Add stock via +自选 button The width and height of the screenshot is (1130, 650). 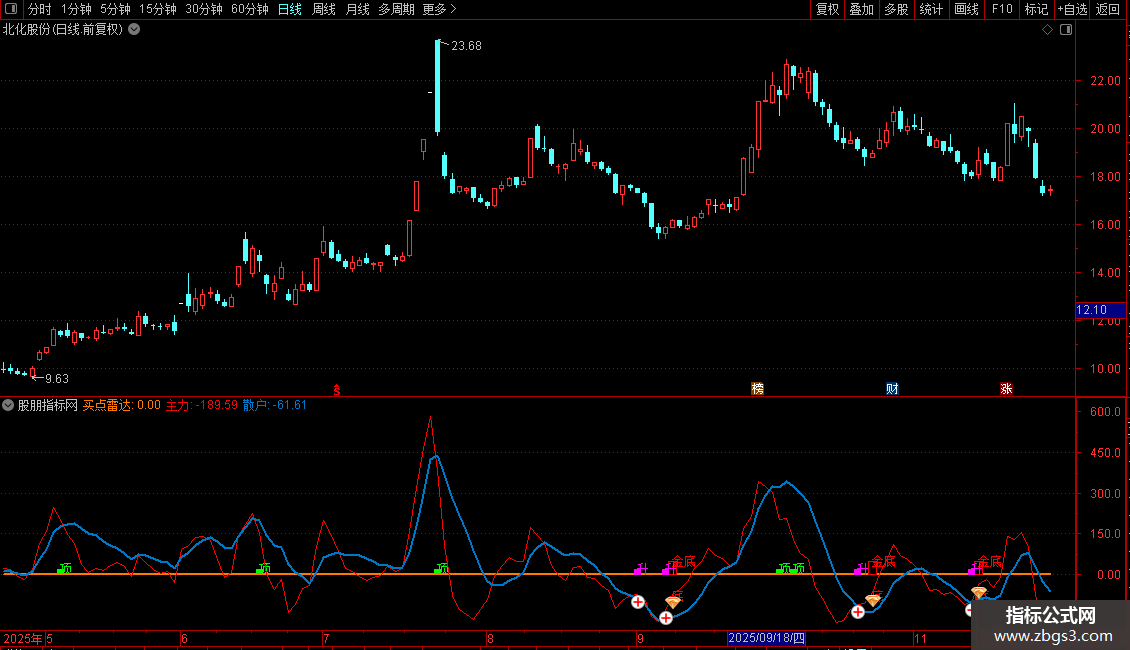1072,9
